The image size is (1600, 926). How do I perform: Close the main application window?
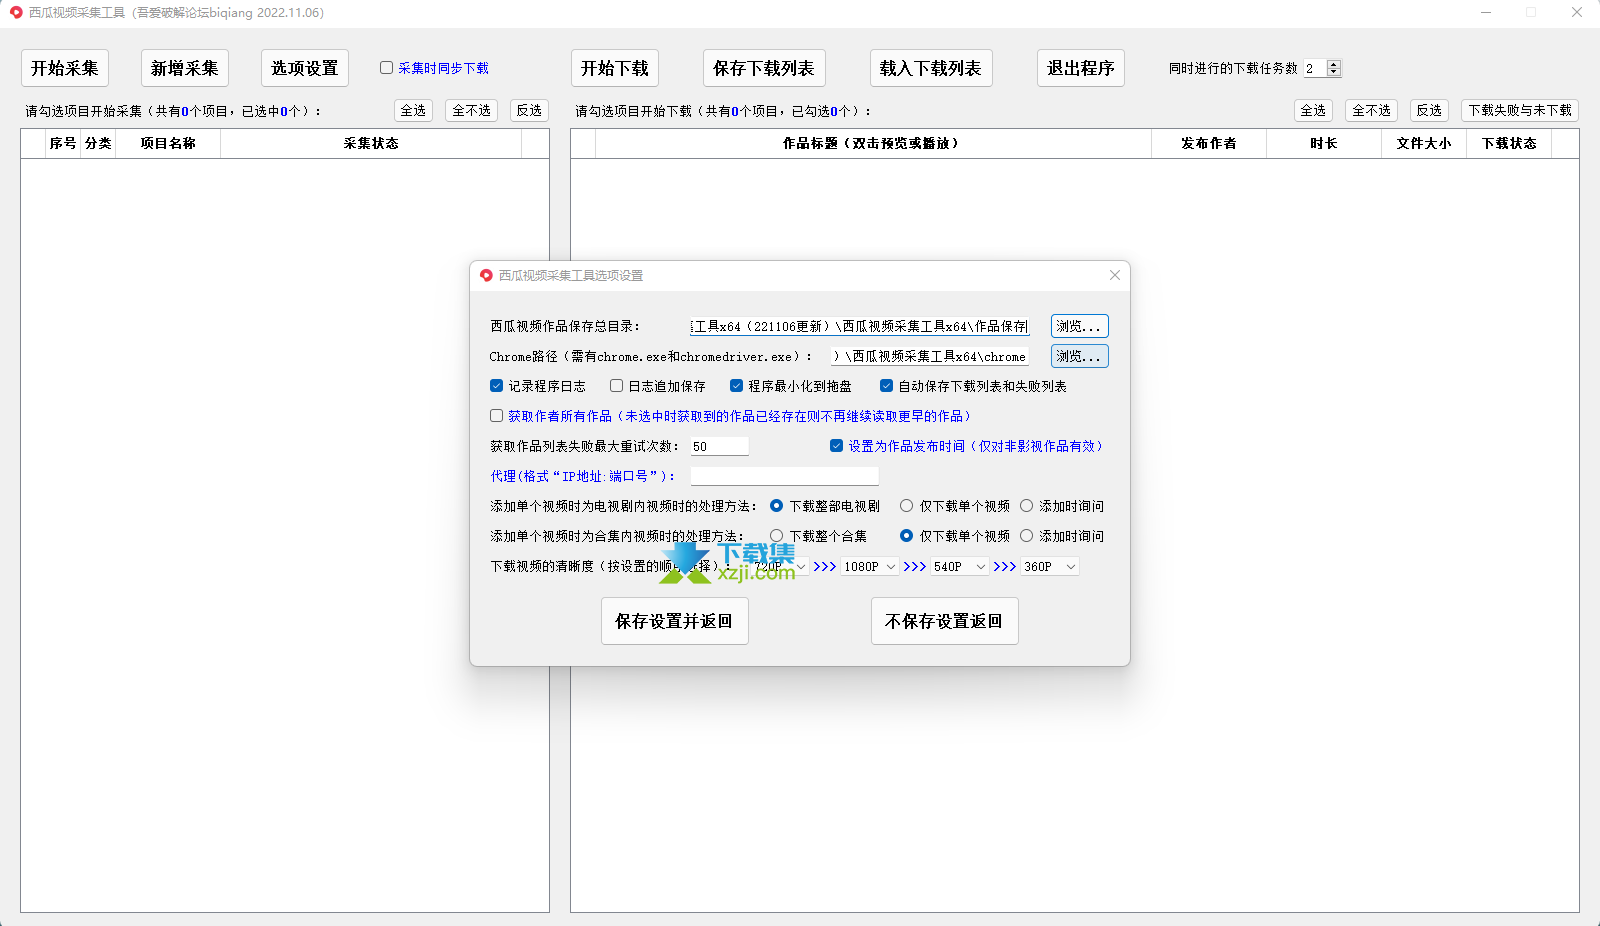(x=1577, y=12)
